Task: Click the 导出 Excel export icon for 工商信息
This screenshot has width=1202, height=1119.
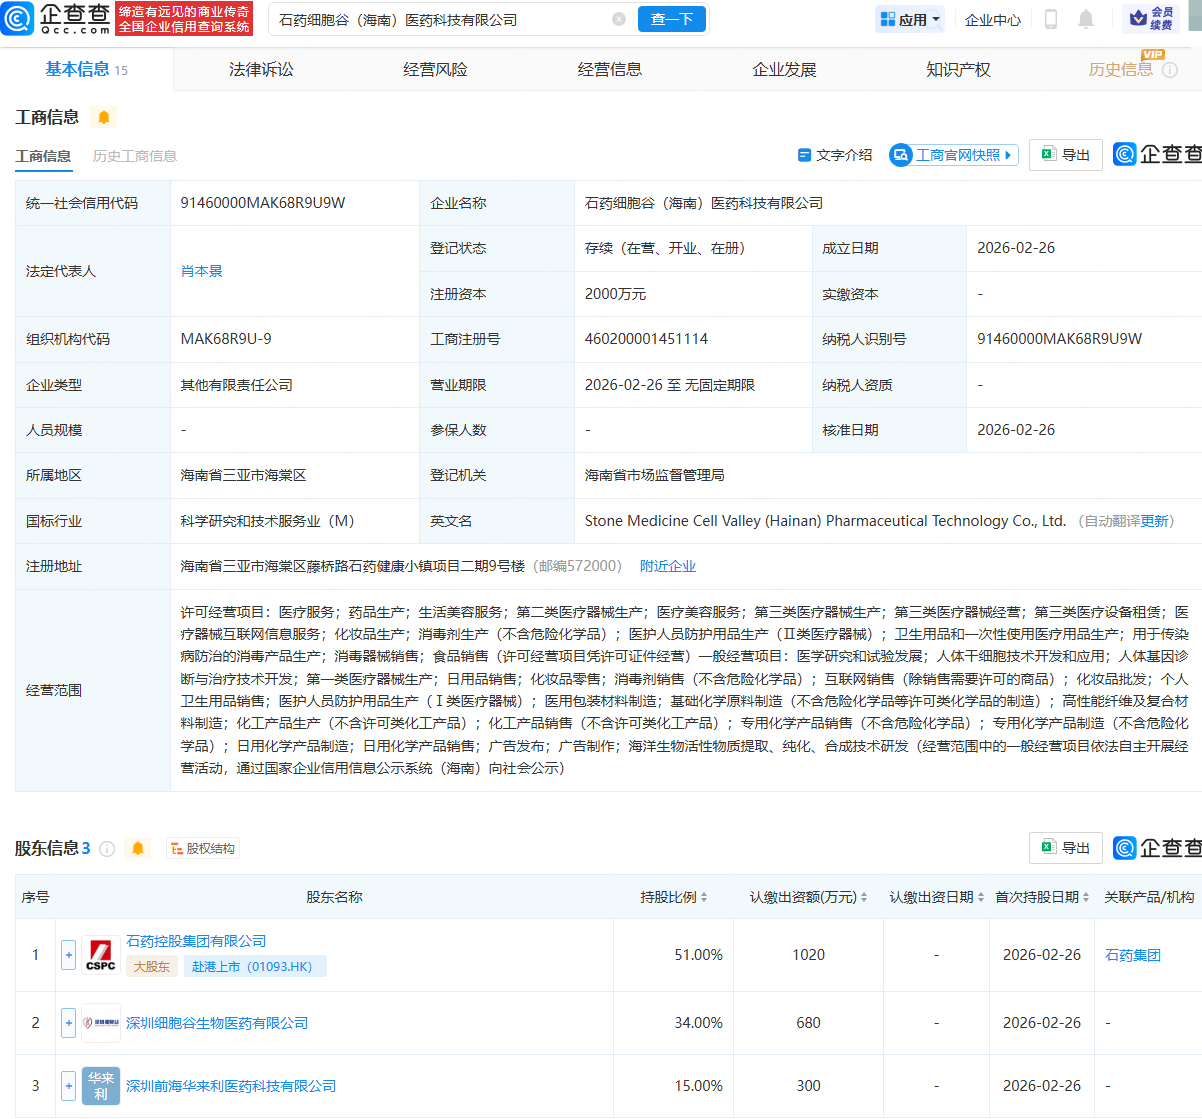Action: [1064, 154]
